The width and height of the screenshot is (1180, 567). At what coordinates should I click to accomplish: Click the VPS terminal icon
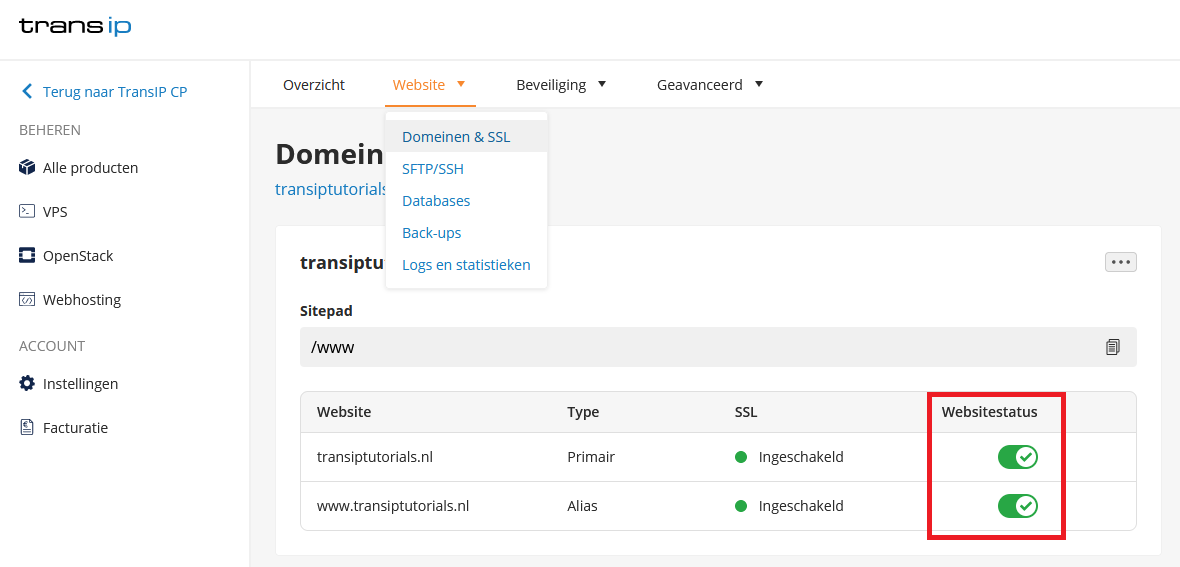pyautogui.click(x=27, y=212)
